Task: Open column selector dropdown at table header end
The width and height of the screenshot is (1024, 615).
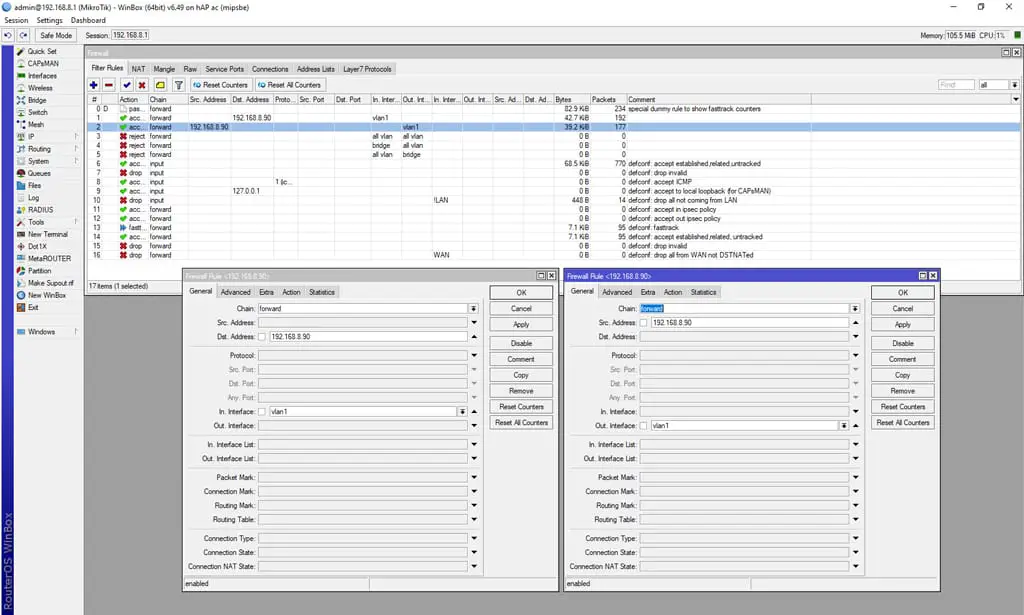Action: (x=1016, y=99)
